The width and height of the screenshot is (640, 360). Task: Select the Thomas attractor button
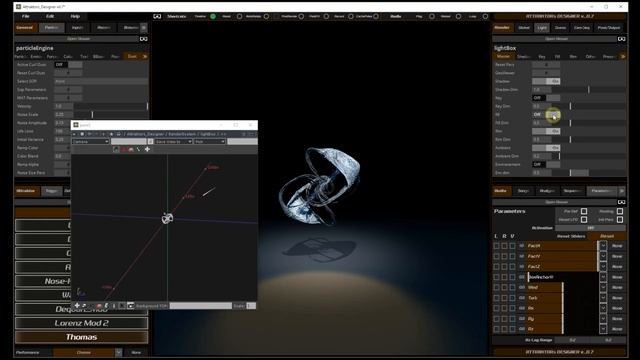[82, 337]
